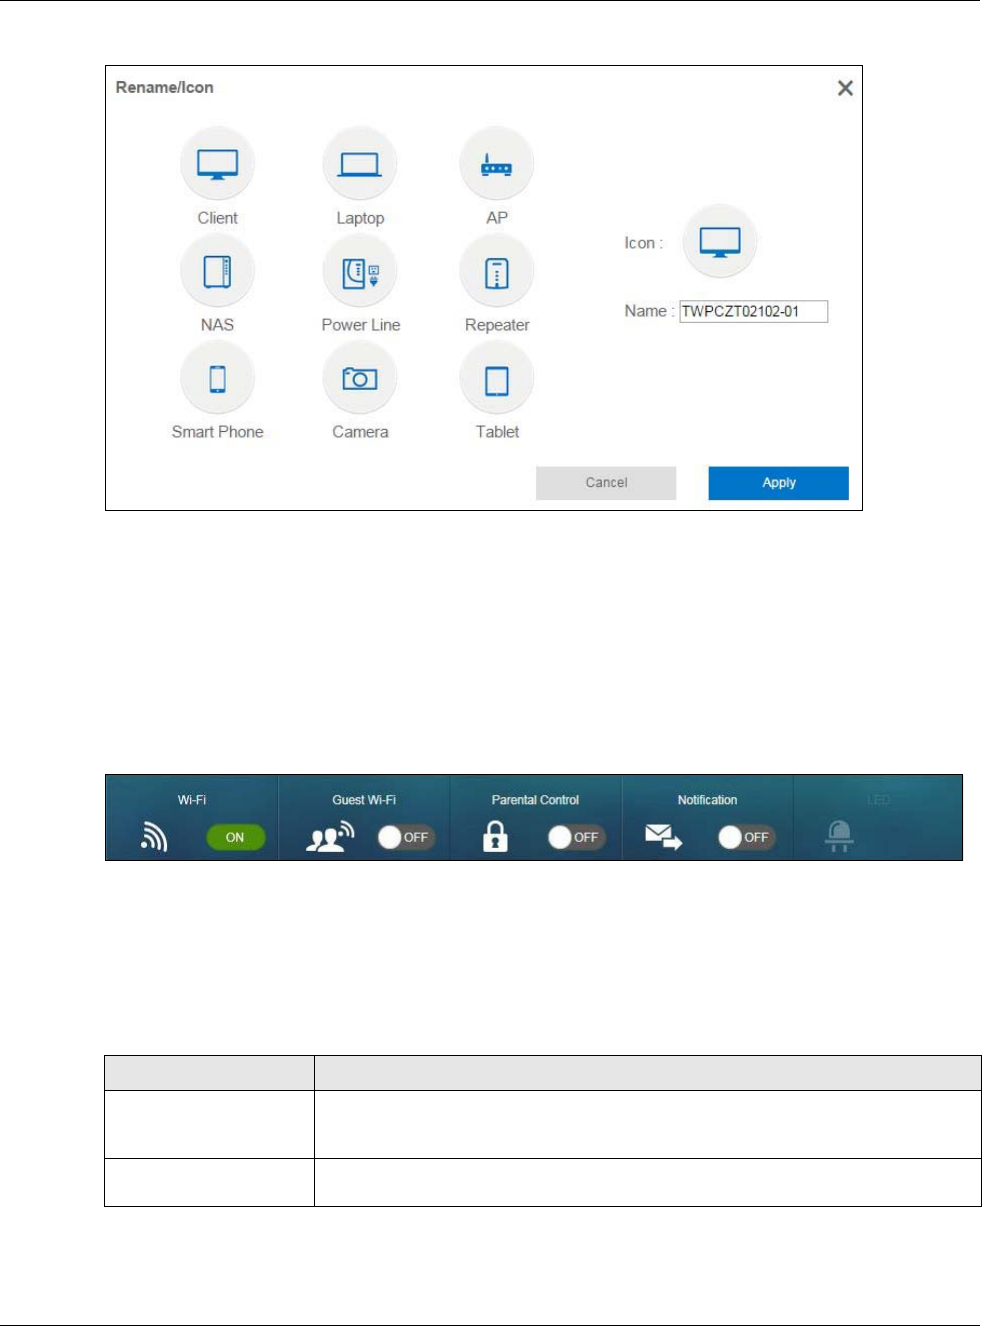The width and height of the screenshot is (982, 1326).
Task: Click the Tablet label text
Action: (497, 432)
